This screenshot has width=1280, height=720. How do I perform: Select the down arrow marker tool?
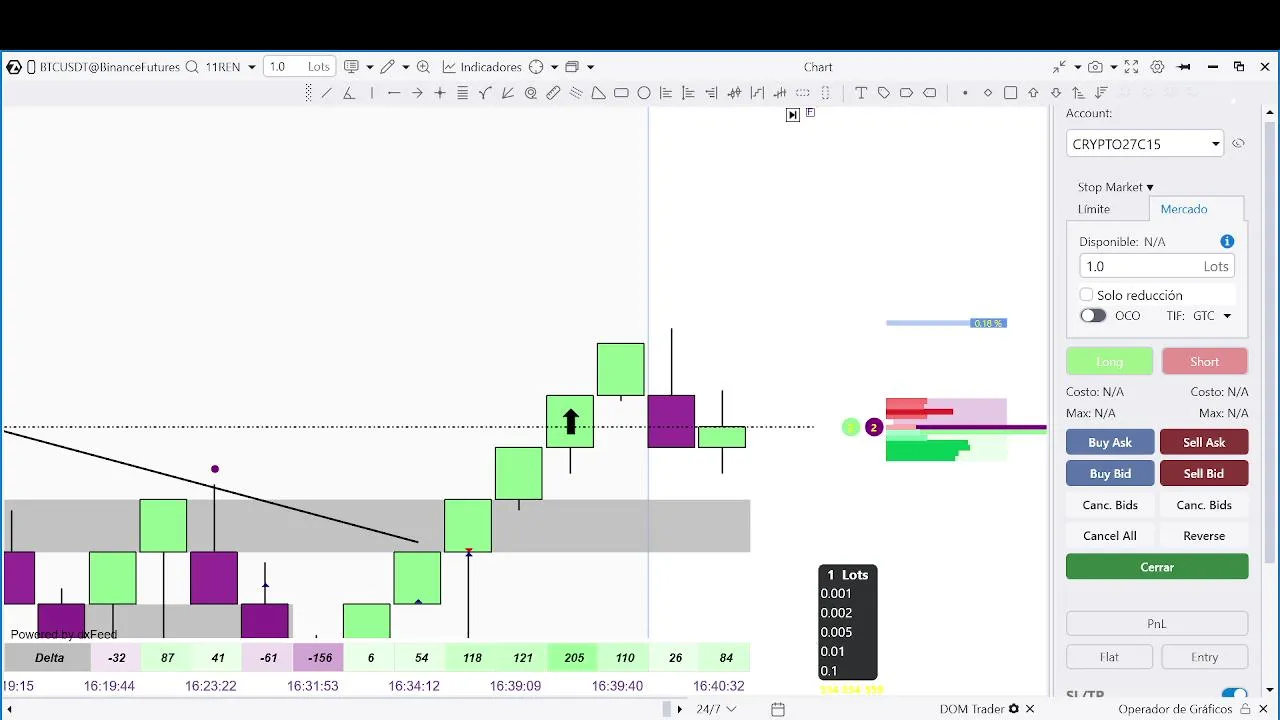pos(1056,93)
